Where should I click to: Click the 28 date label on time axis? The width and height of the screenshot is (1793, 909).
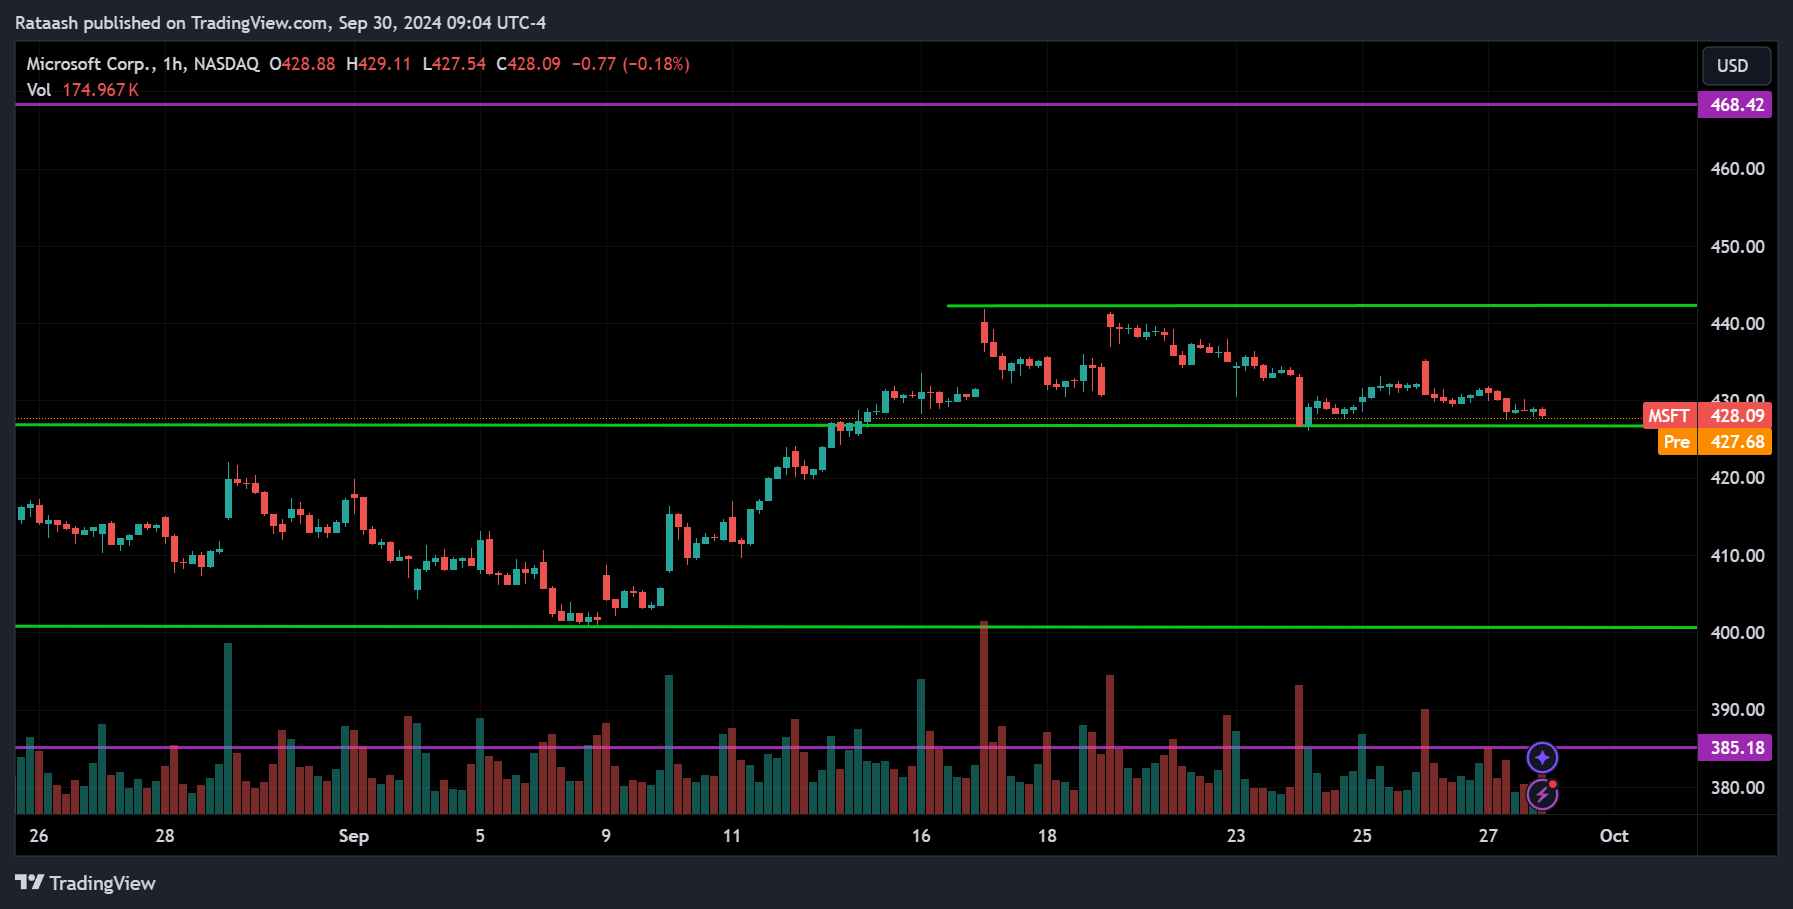tap(165, 836)
